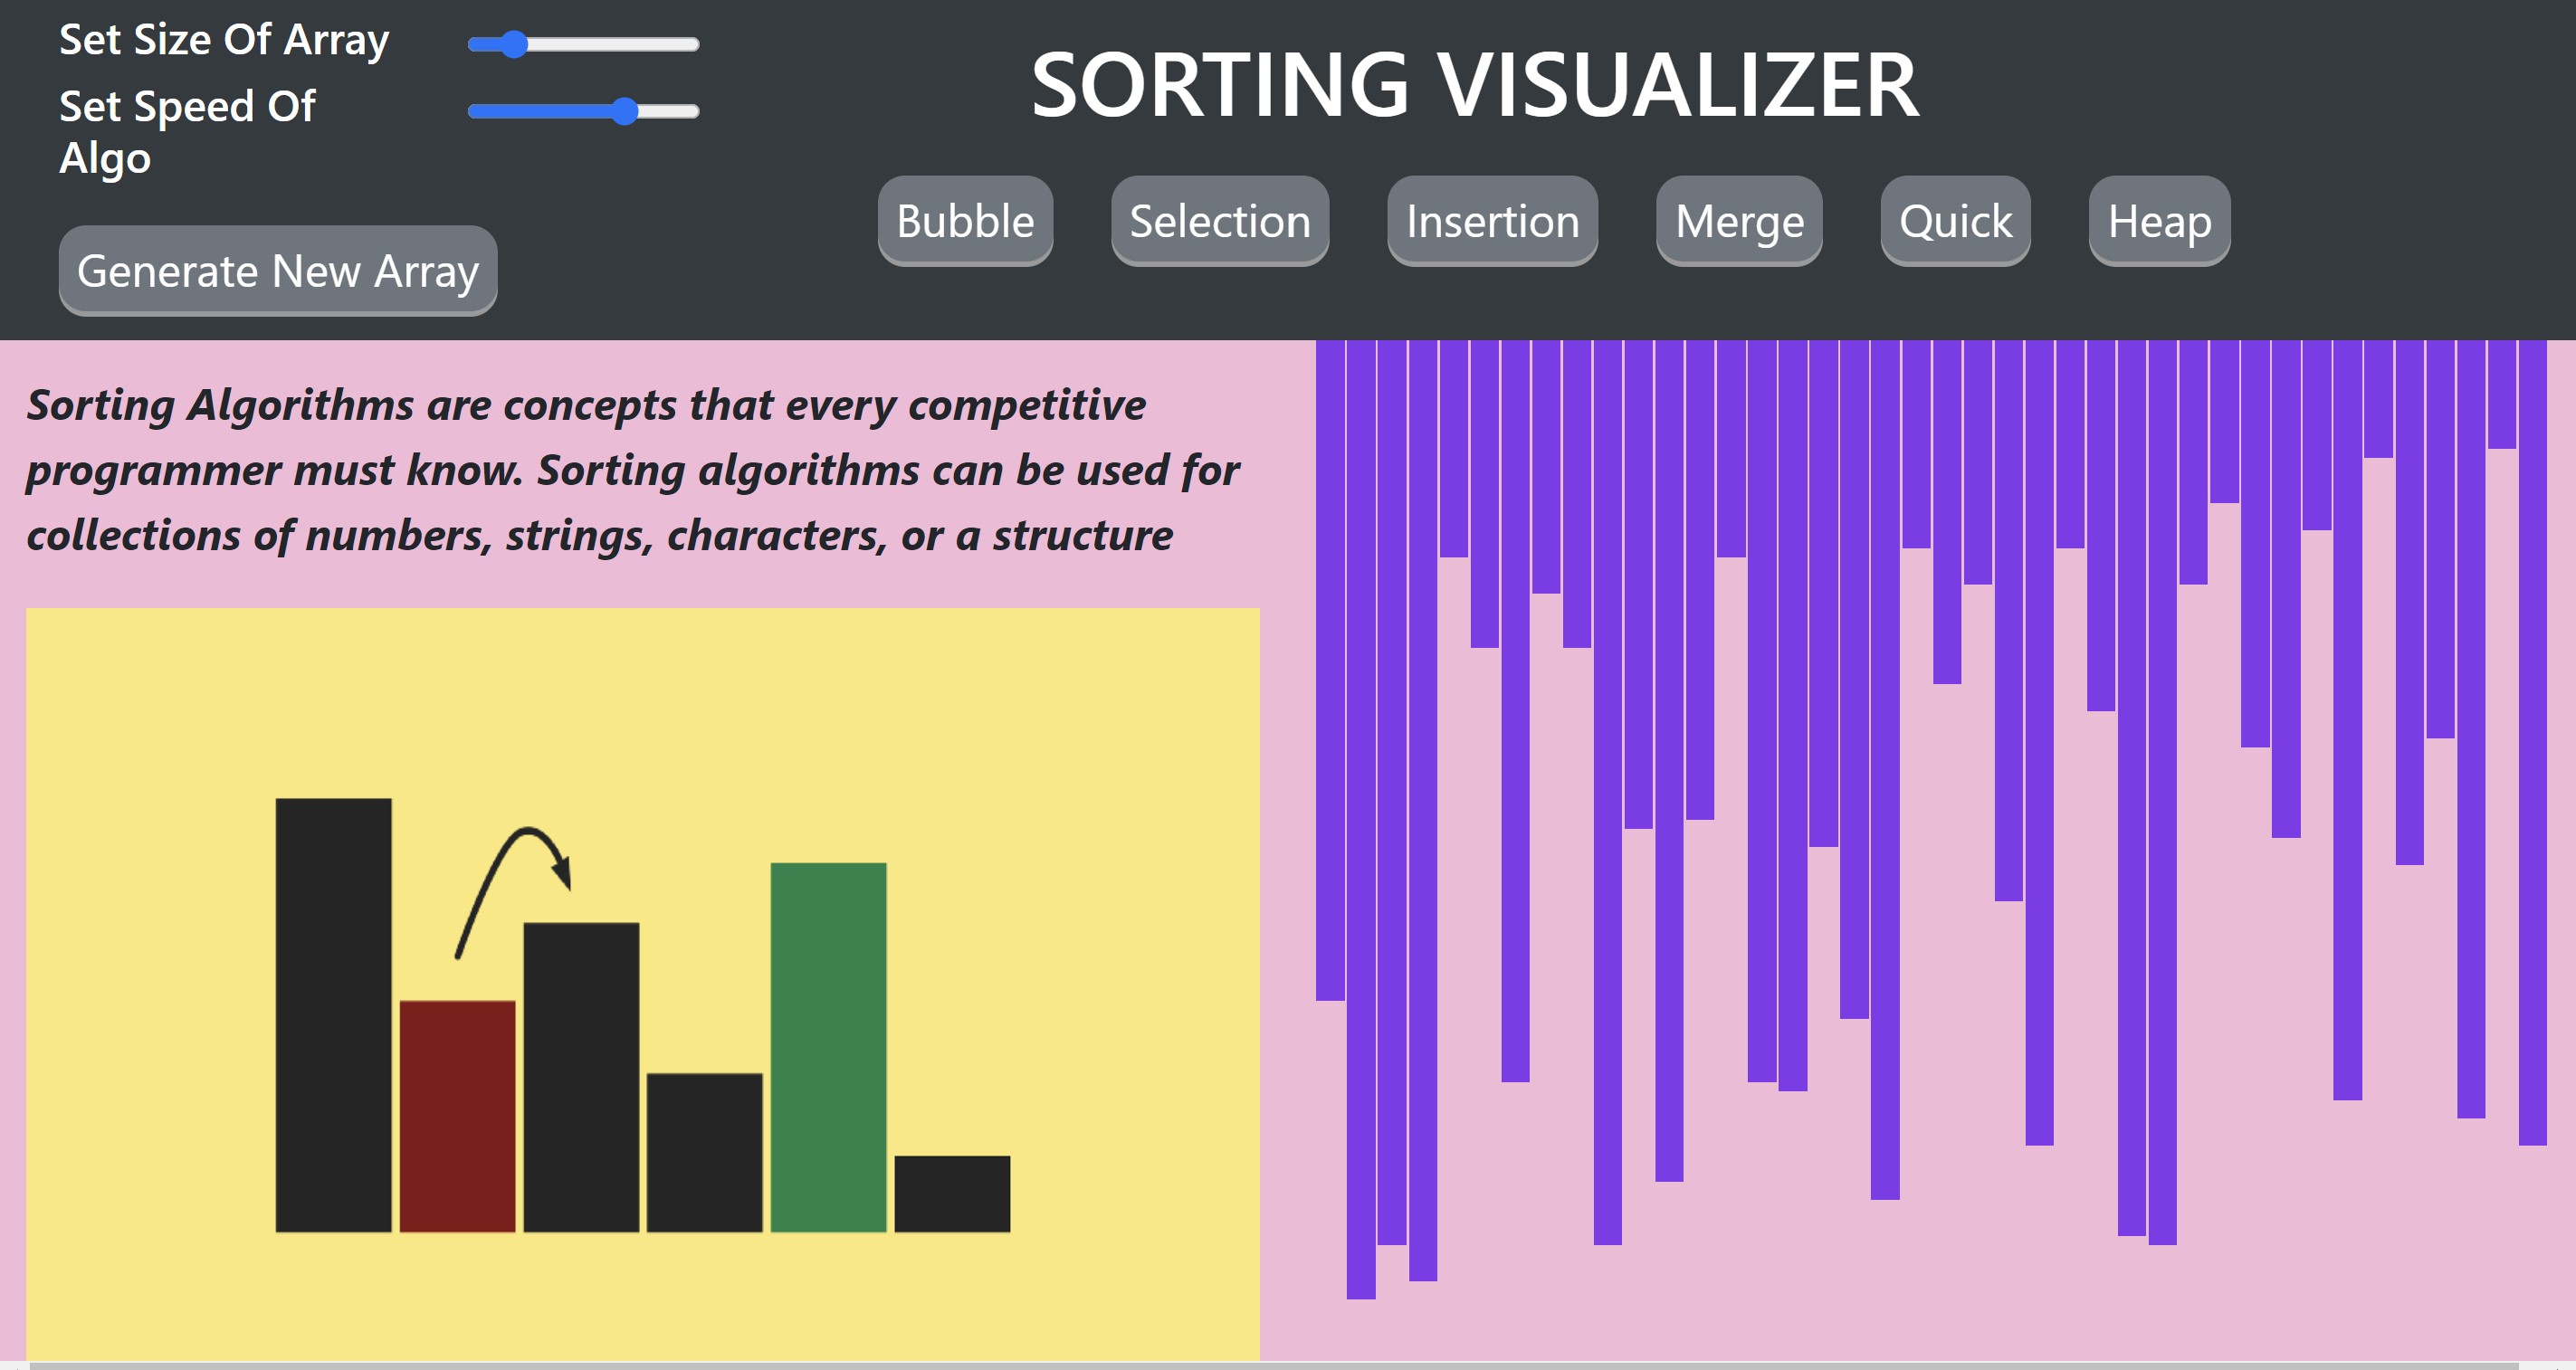
Task: Click the Bubble sort button
Action: coord(965,221)
